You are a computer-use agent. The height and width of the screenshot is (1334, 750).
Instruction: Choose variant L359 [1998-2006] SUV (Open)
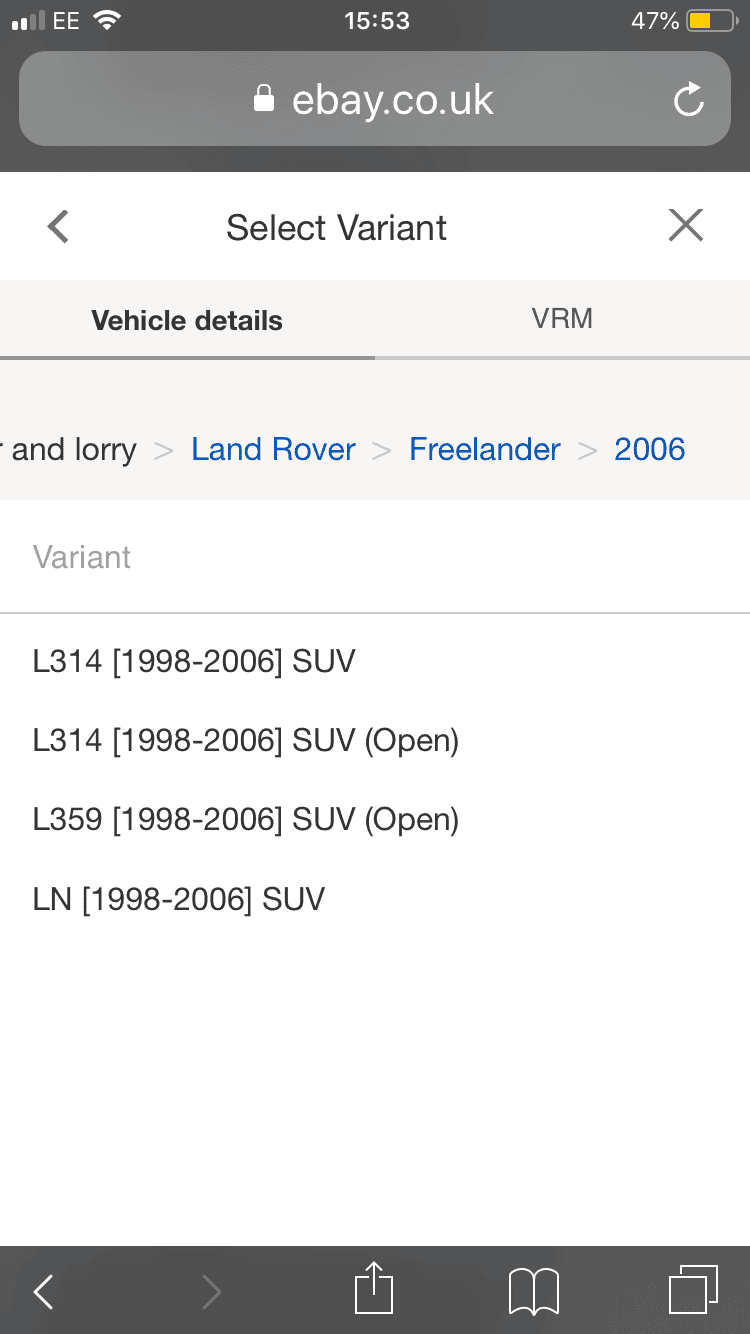coord(375,820)
